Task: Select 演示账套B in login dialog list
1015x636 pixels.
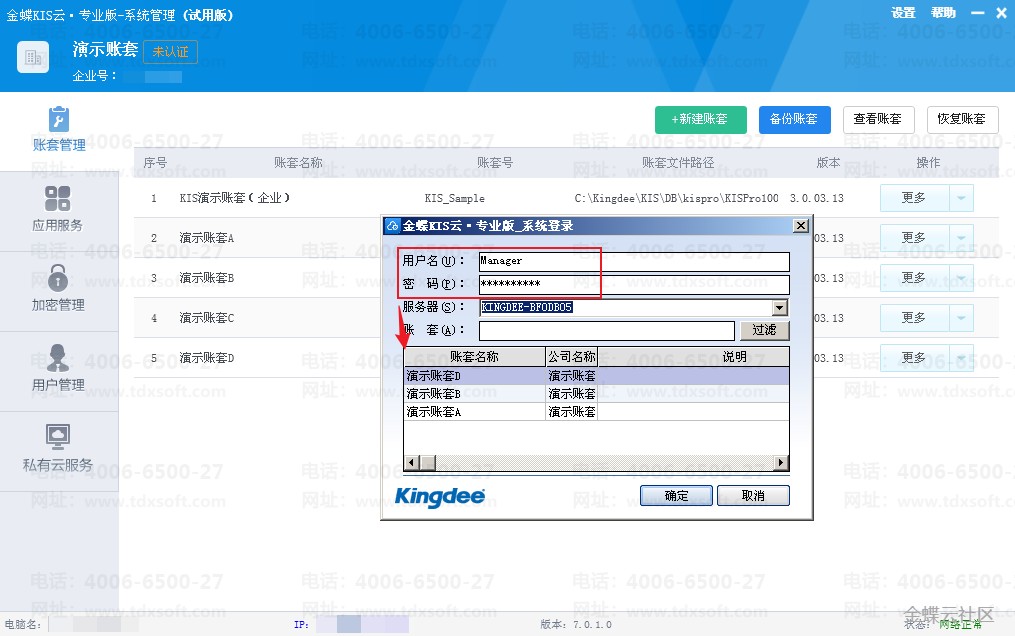Action: click(596, 394)
